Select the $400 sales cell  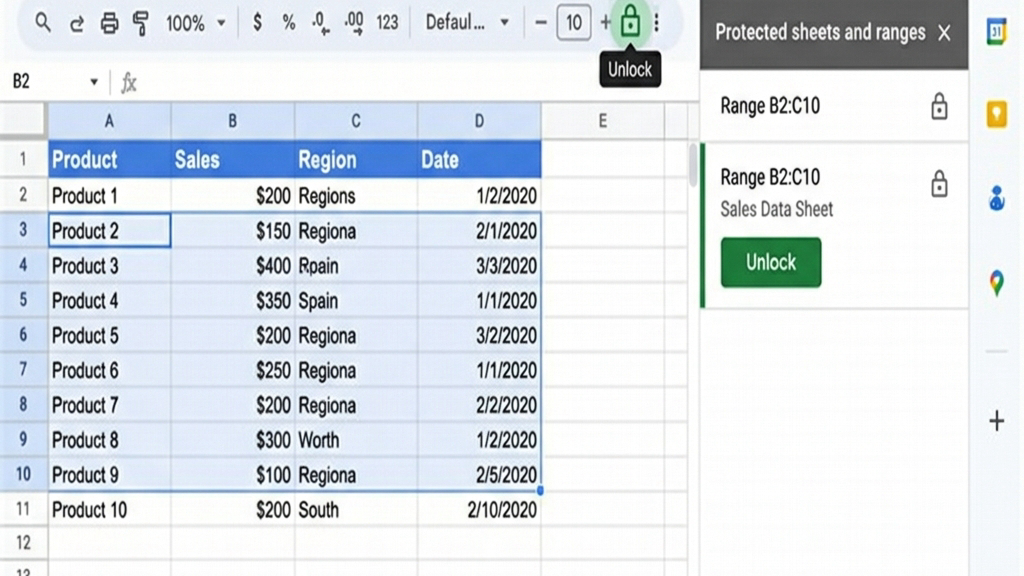click(232, 266)
